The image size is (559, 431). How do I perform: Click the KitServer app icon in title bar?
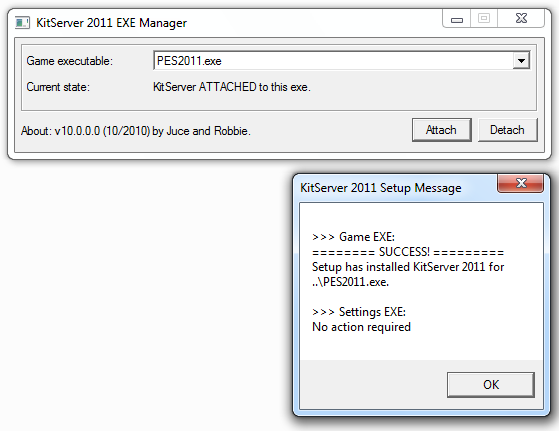point(22,23)
